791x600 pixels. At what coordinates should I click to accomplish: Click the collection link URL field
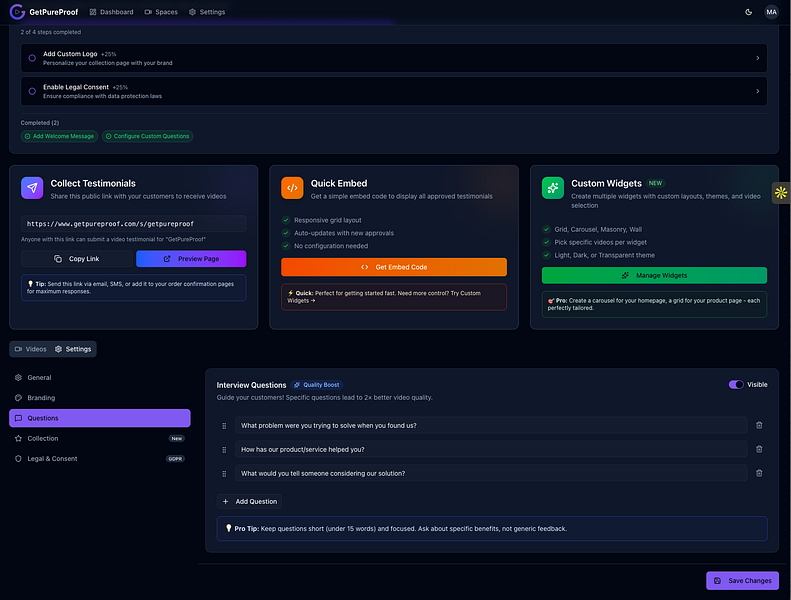point(134,224)
